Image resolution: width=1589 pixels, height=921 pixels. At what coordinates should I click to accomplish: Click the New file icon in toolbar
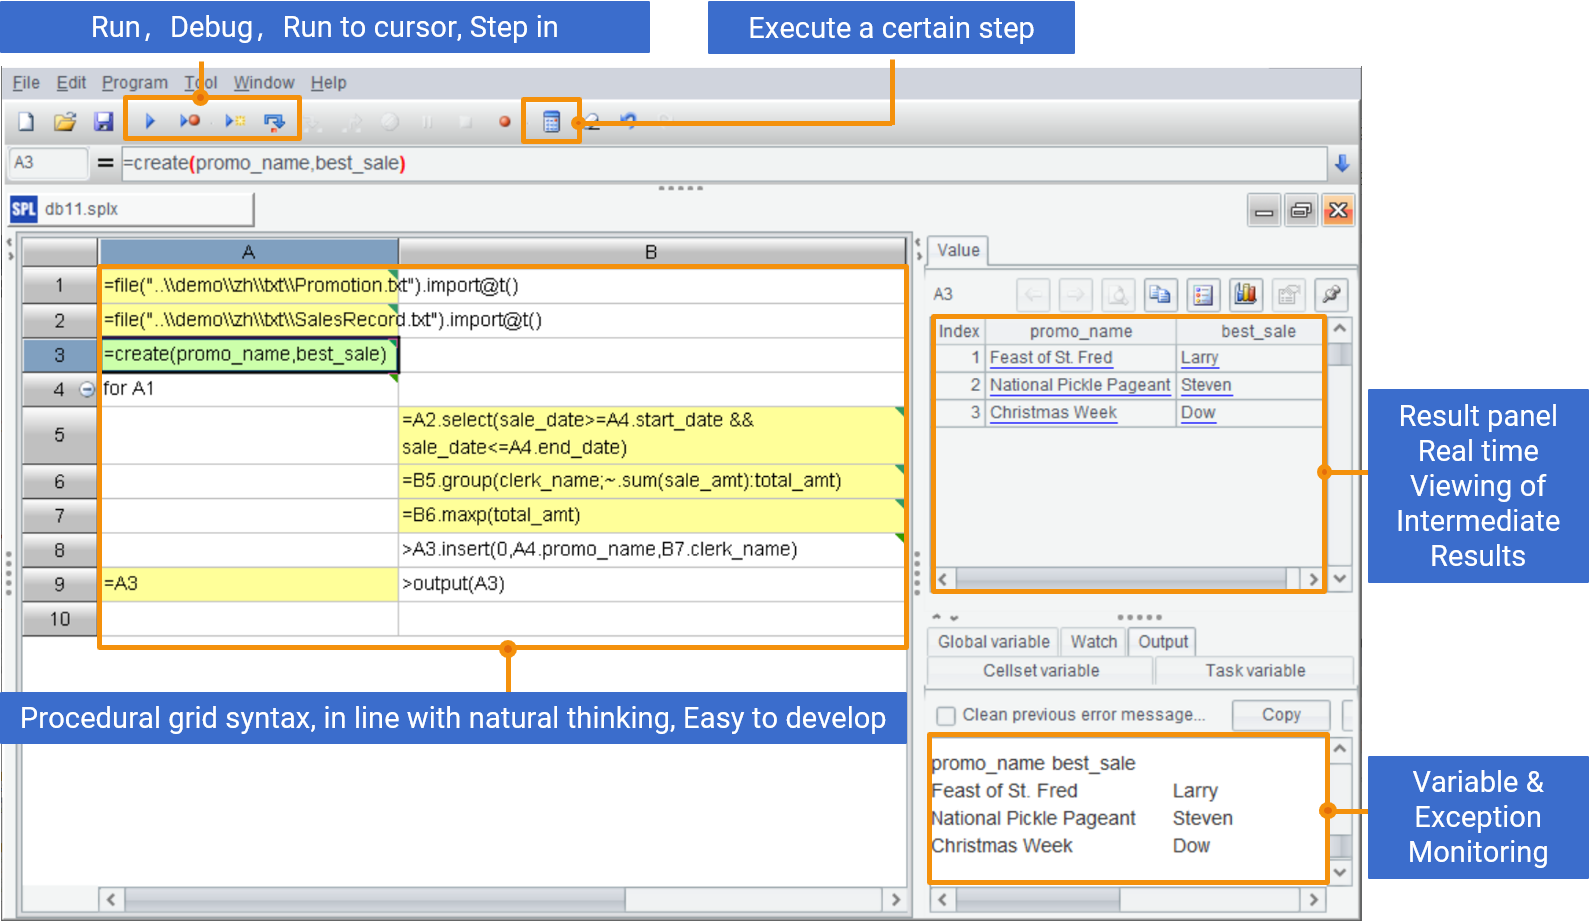[26, 122]
